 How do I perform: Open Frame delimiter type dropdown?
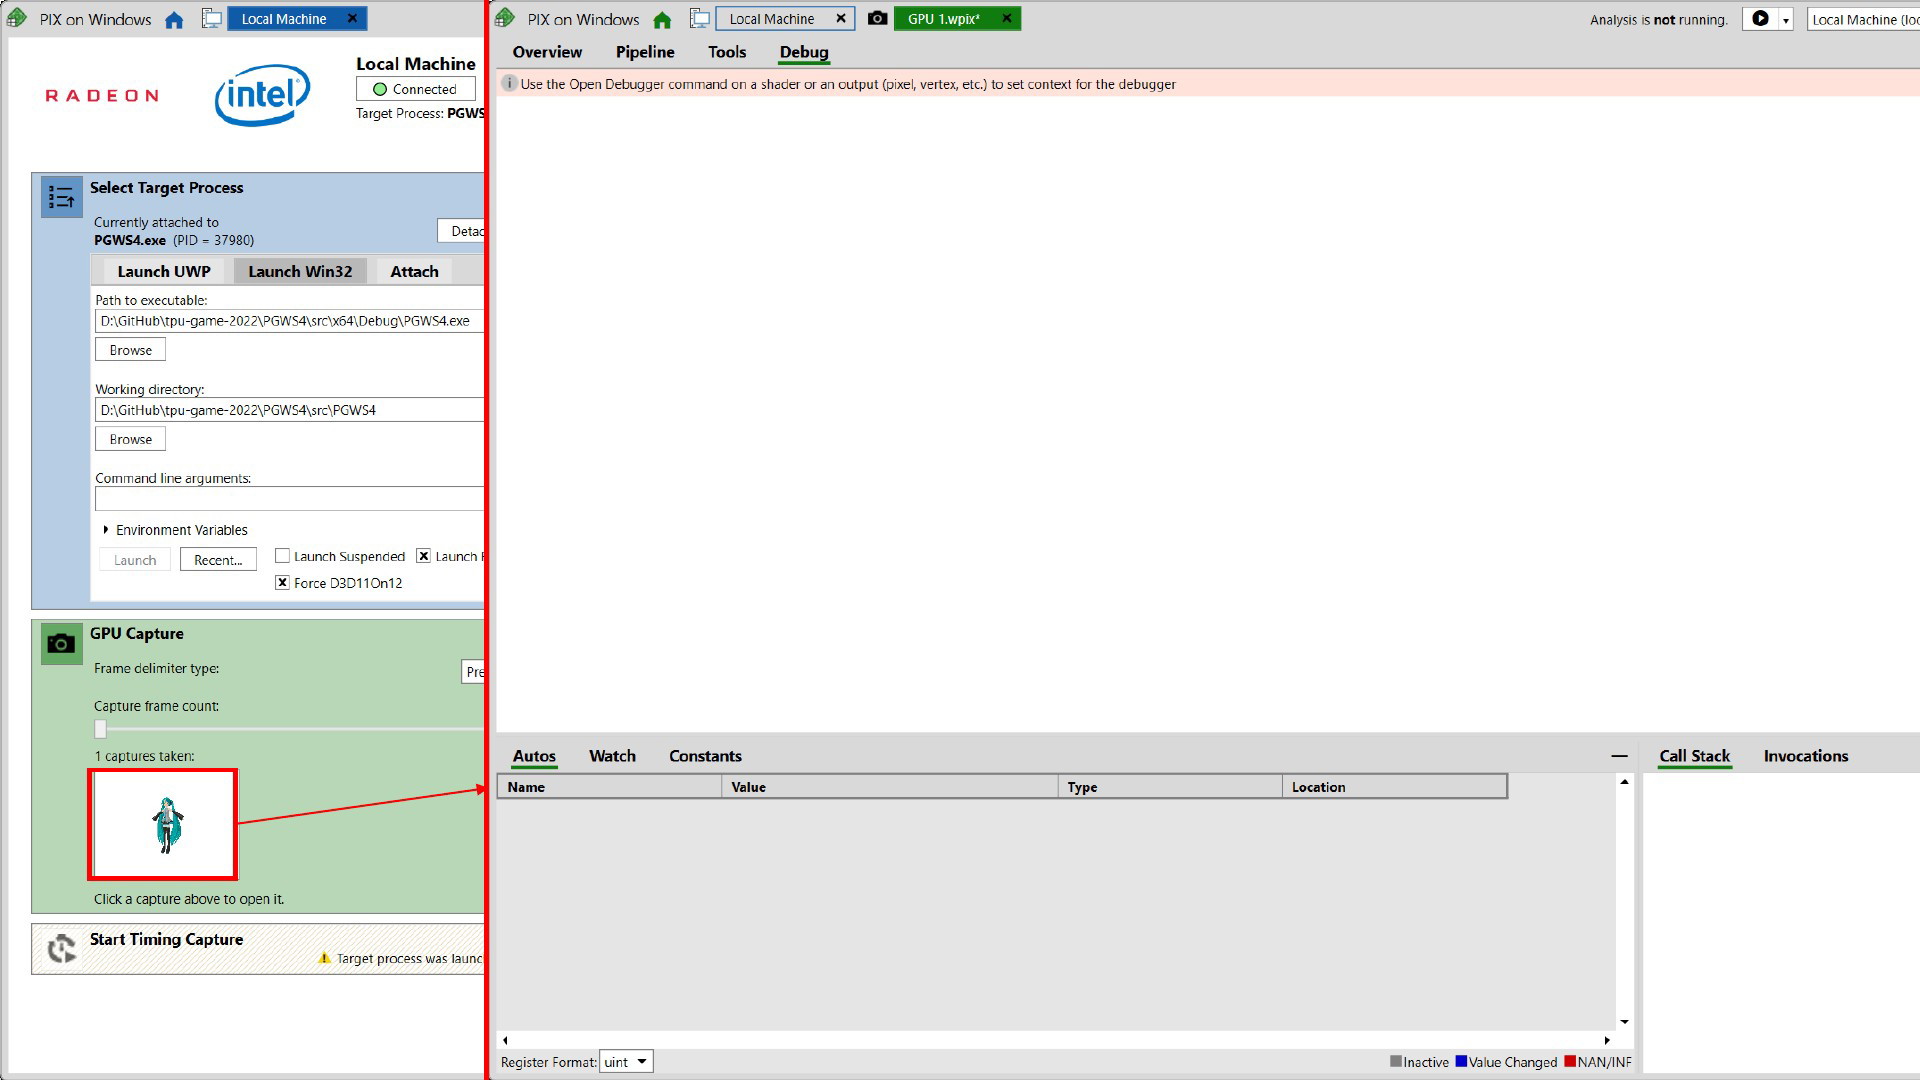click(x=473, y=672)
